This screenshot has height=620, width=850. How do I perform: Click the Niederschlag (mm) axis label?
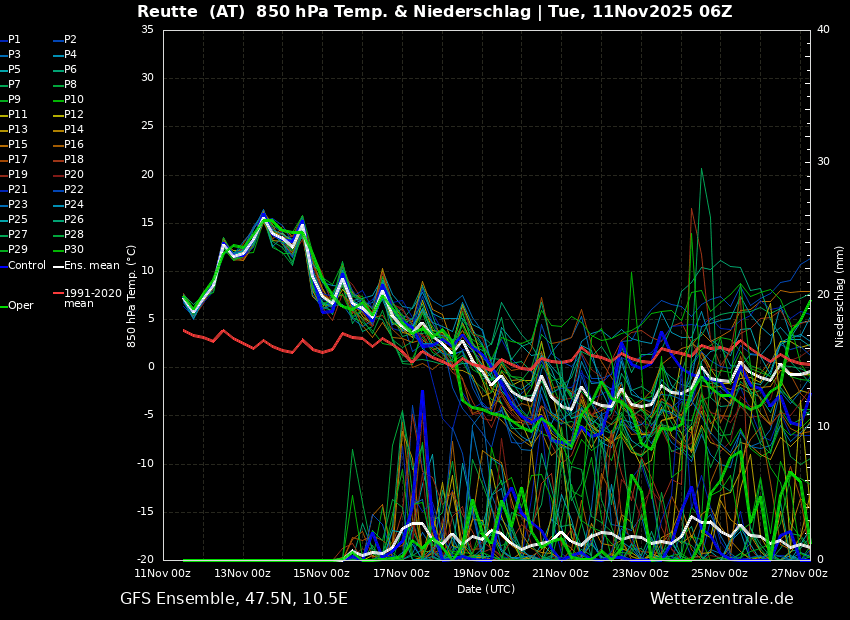coord(840,296)
